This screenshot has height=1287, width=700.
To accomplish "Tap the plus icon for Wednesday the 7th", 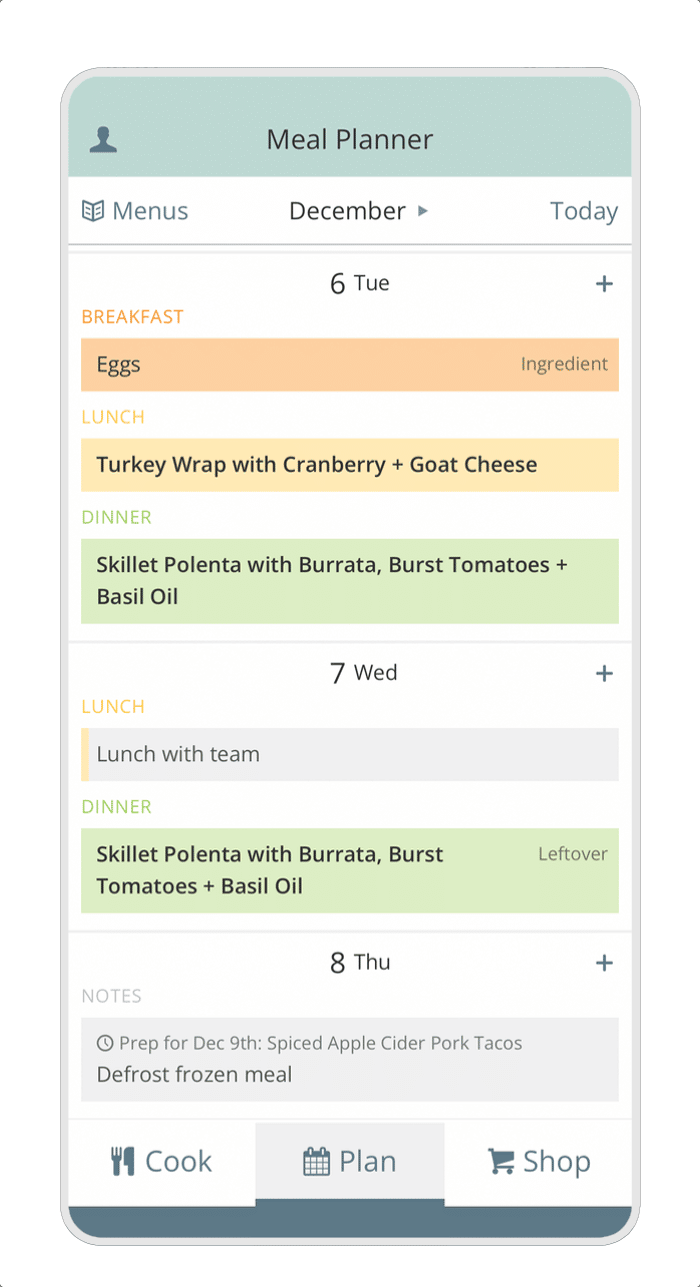I will [604, 674].
